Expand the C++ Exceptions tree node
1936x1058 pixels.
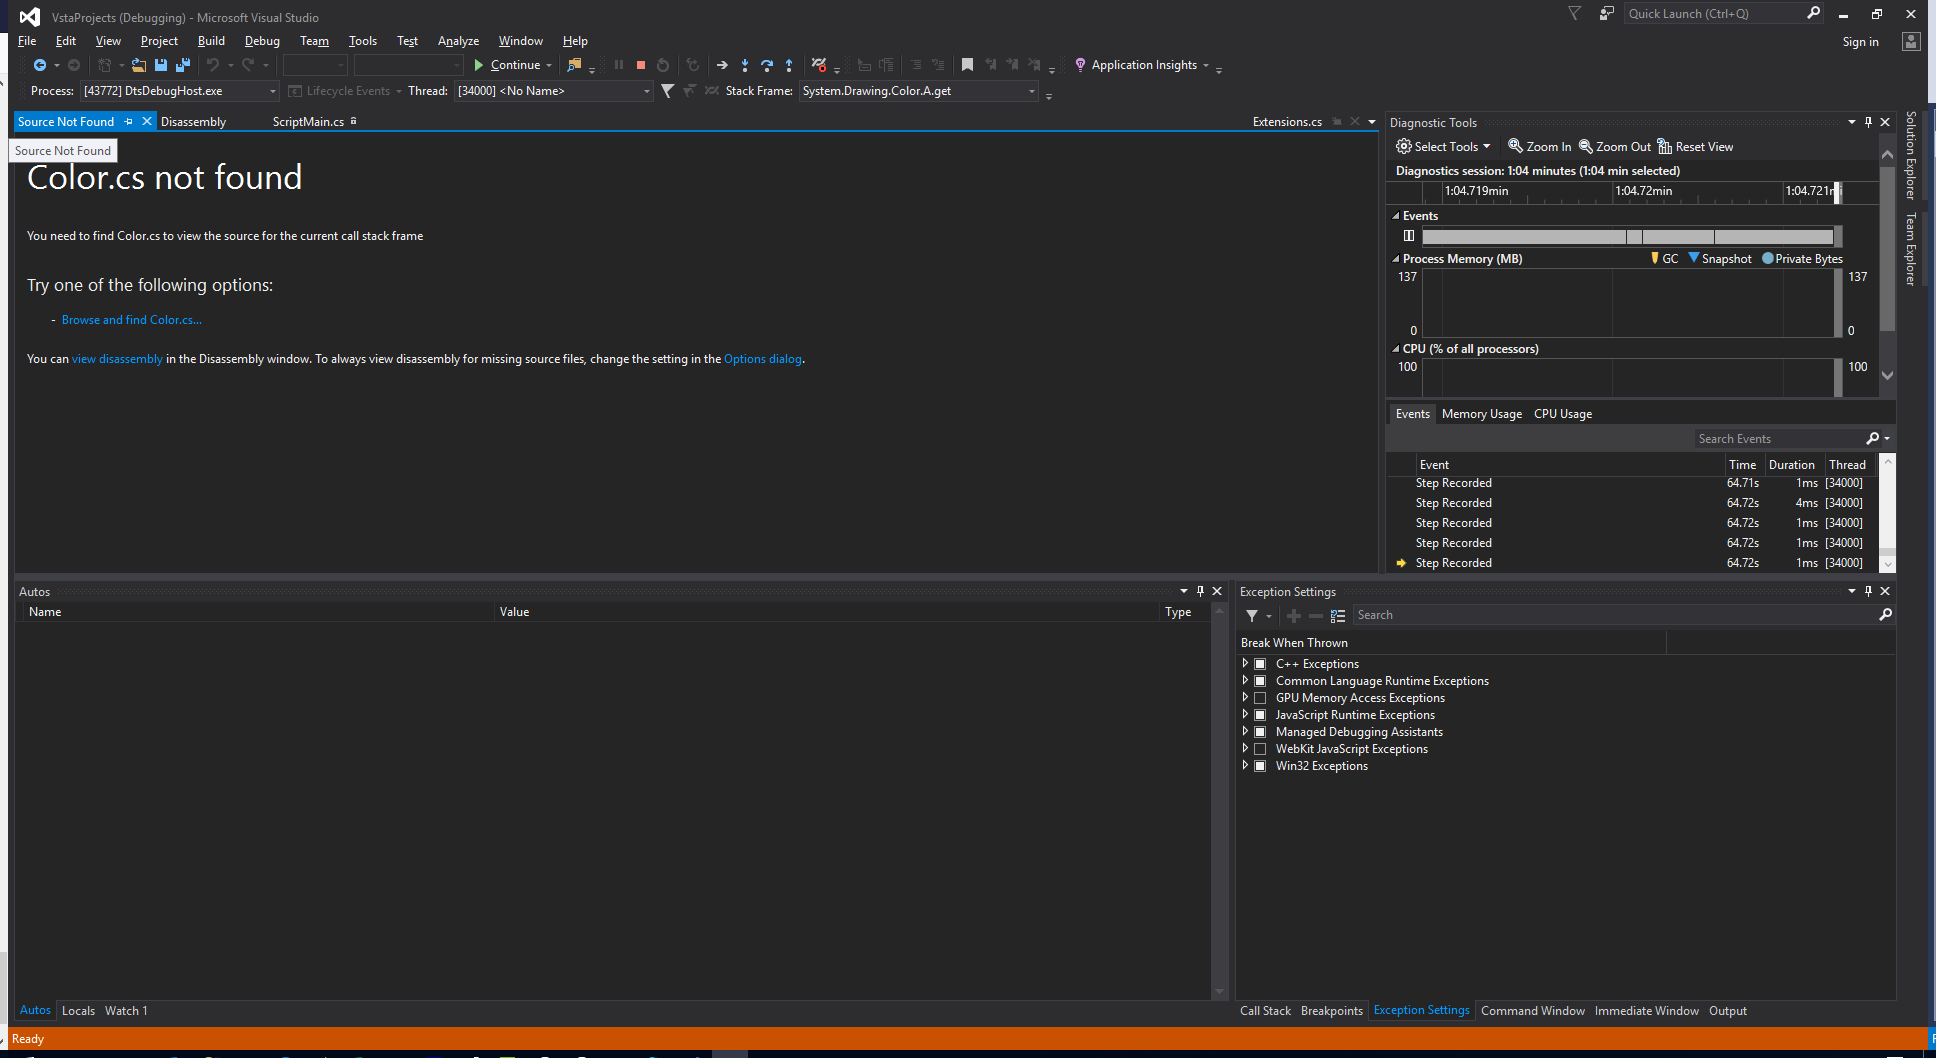coord(1245,663)
